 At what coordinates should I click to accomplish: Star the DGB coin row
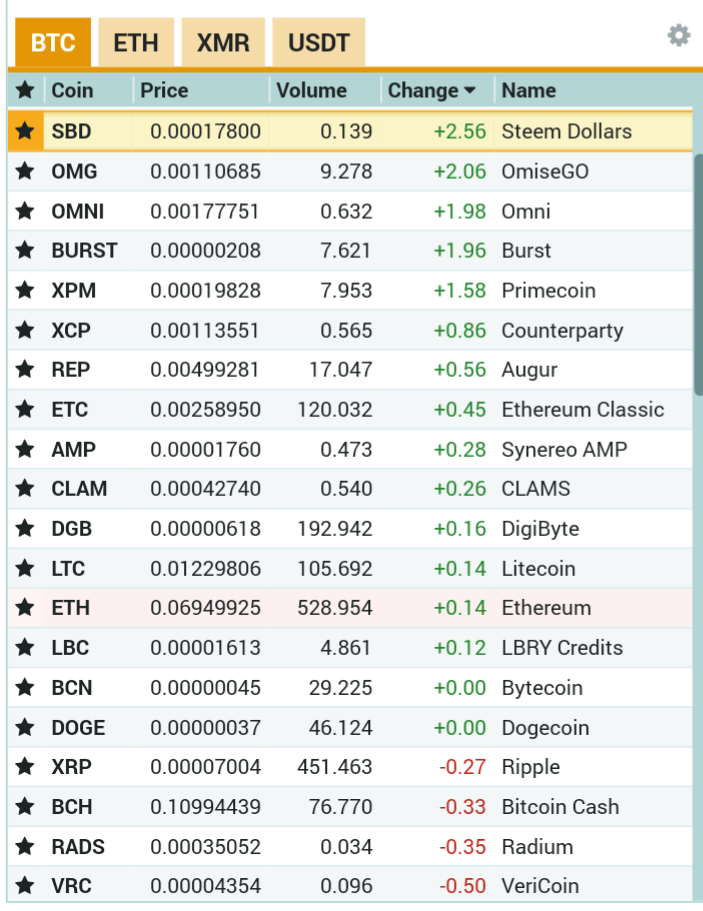pyautogui.click(x=25, y=529)
